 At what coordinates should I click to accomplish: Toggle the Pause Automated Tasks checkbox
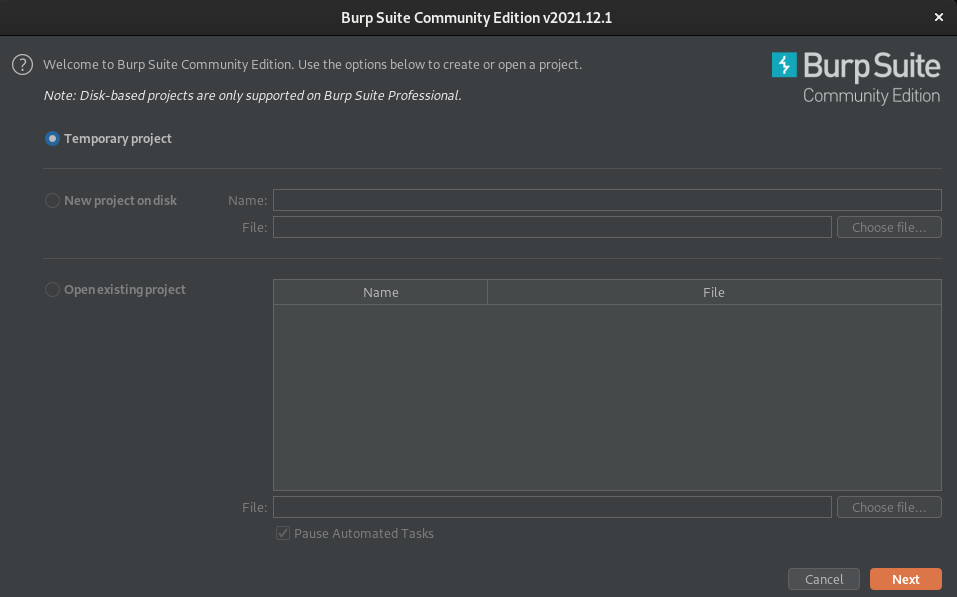[x=283, y=533]
